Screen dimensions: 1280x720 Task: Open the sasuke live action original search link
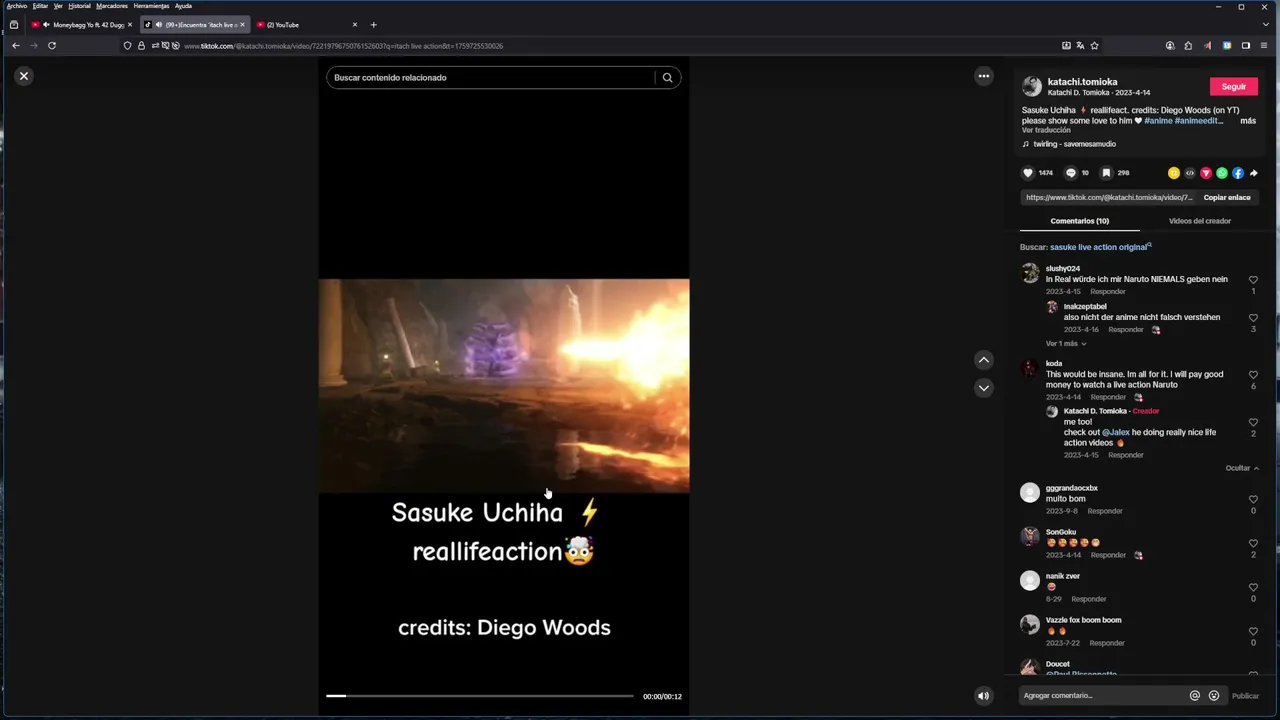point(1100,247)
